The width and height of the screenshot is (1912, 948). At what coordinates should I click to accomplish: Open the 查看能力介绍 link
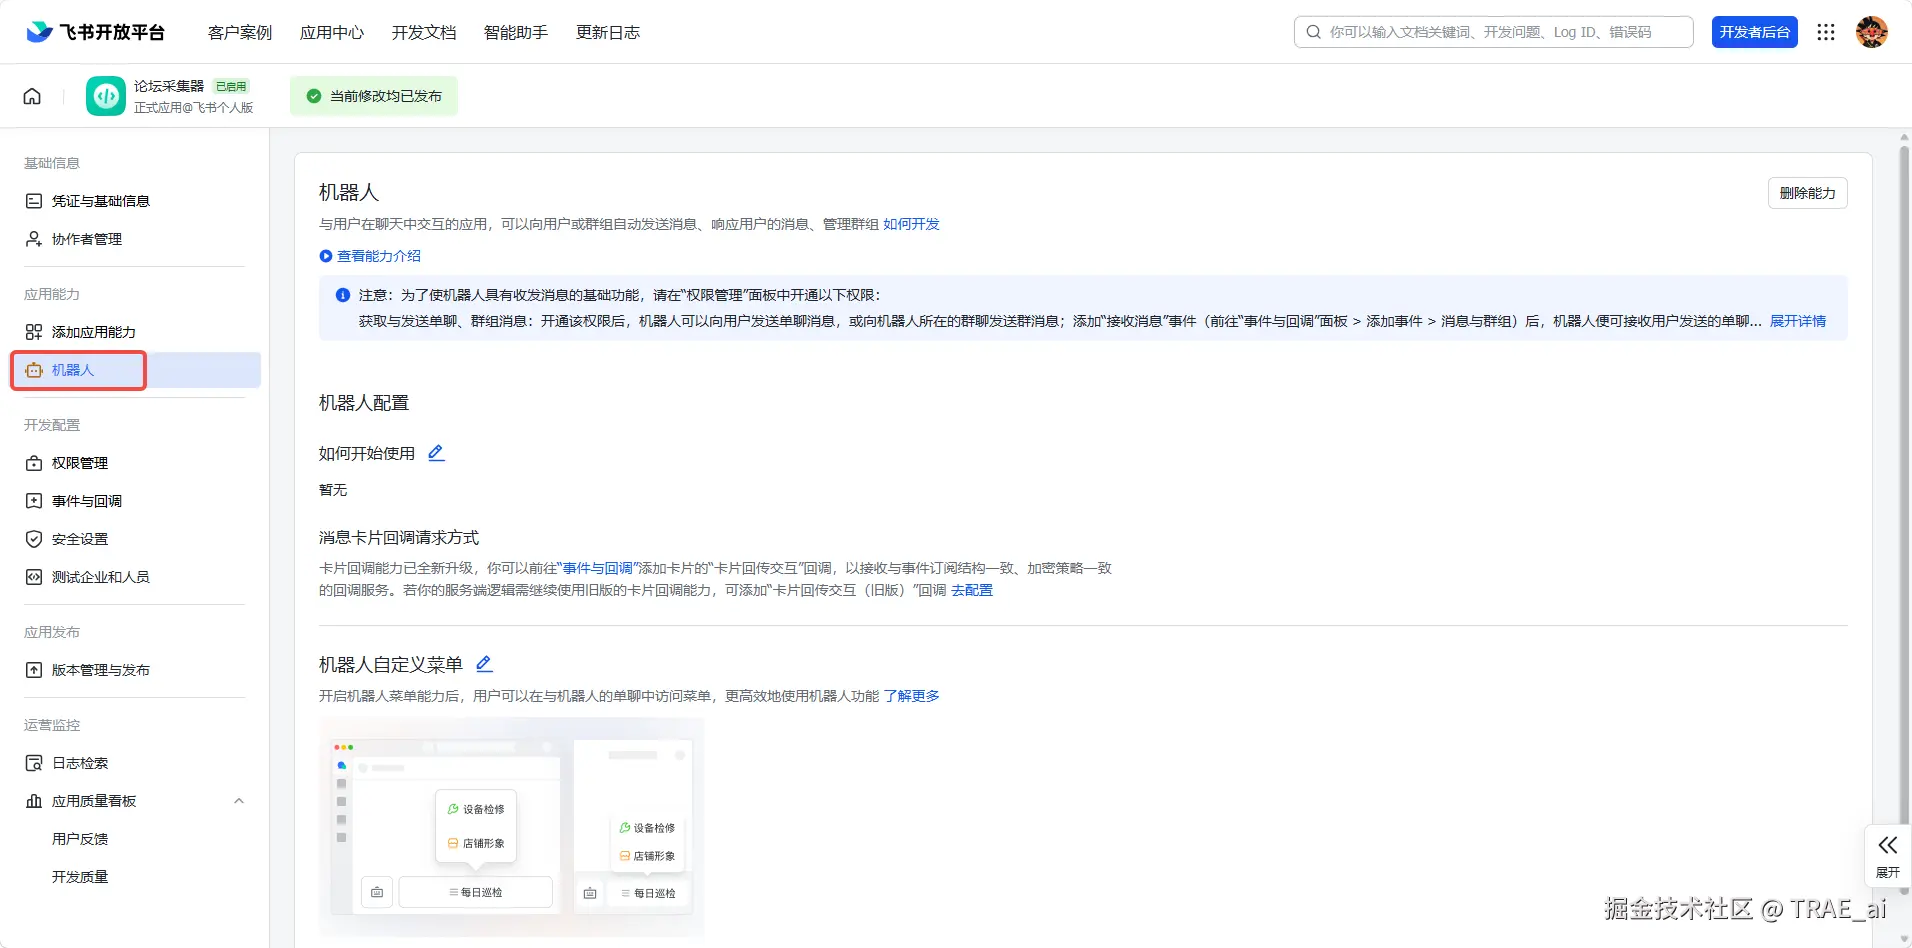point(379,256)
